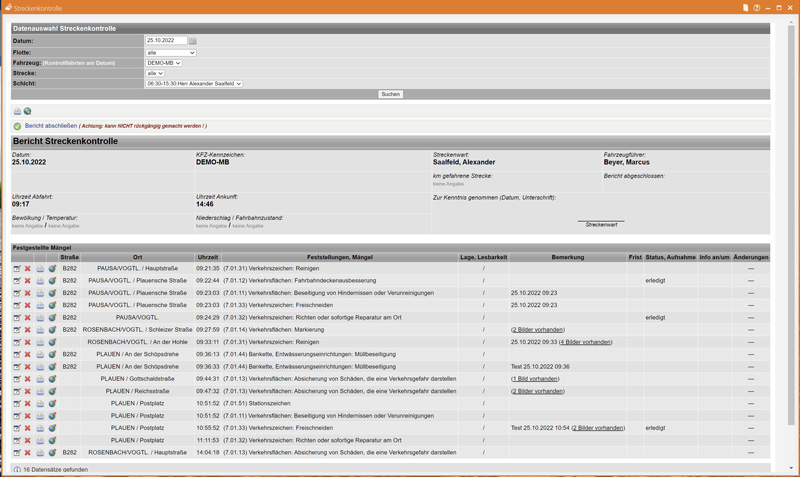Delete the 09:22:44 Fahrbahndeckenausbesserung entry
Viewport: 800px width, 477px height.
click(x=28, y=281)
